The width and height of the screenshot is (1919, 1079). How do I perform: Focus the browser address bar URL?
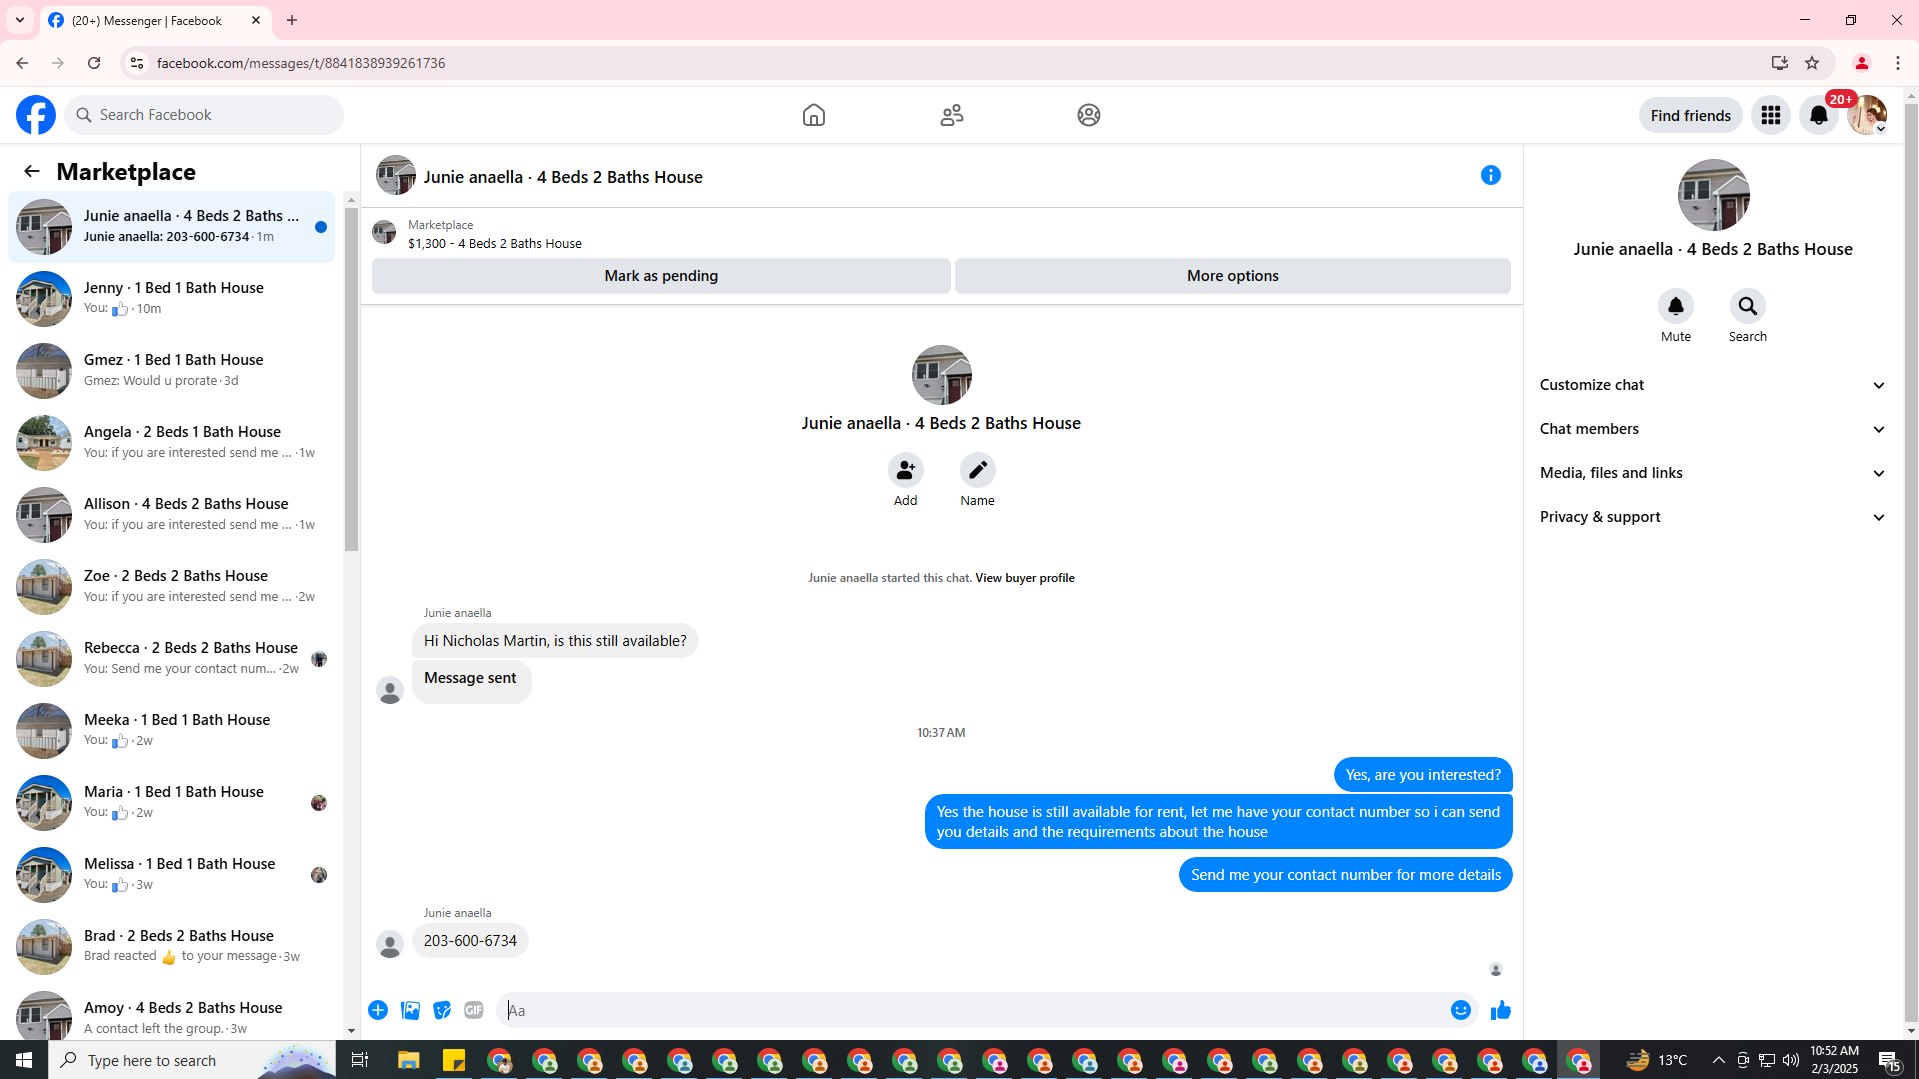(301, 63)
